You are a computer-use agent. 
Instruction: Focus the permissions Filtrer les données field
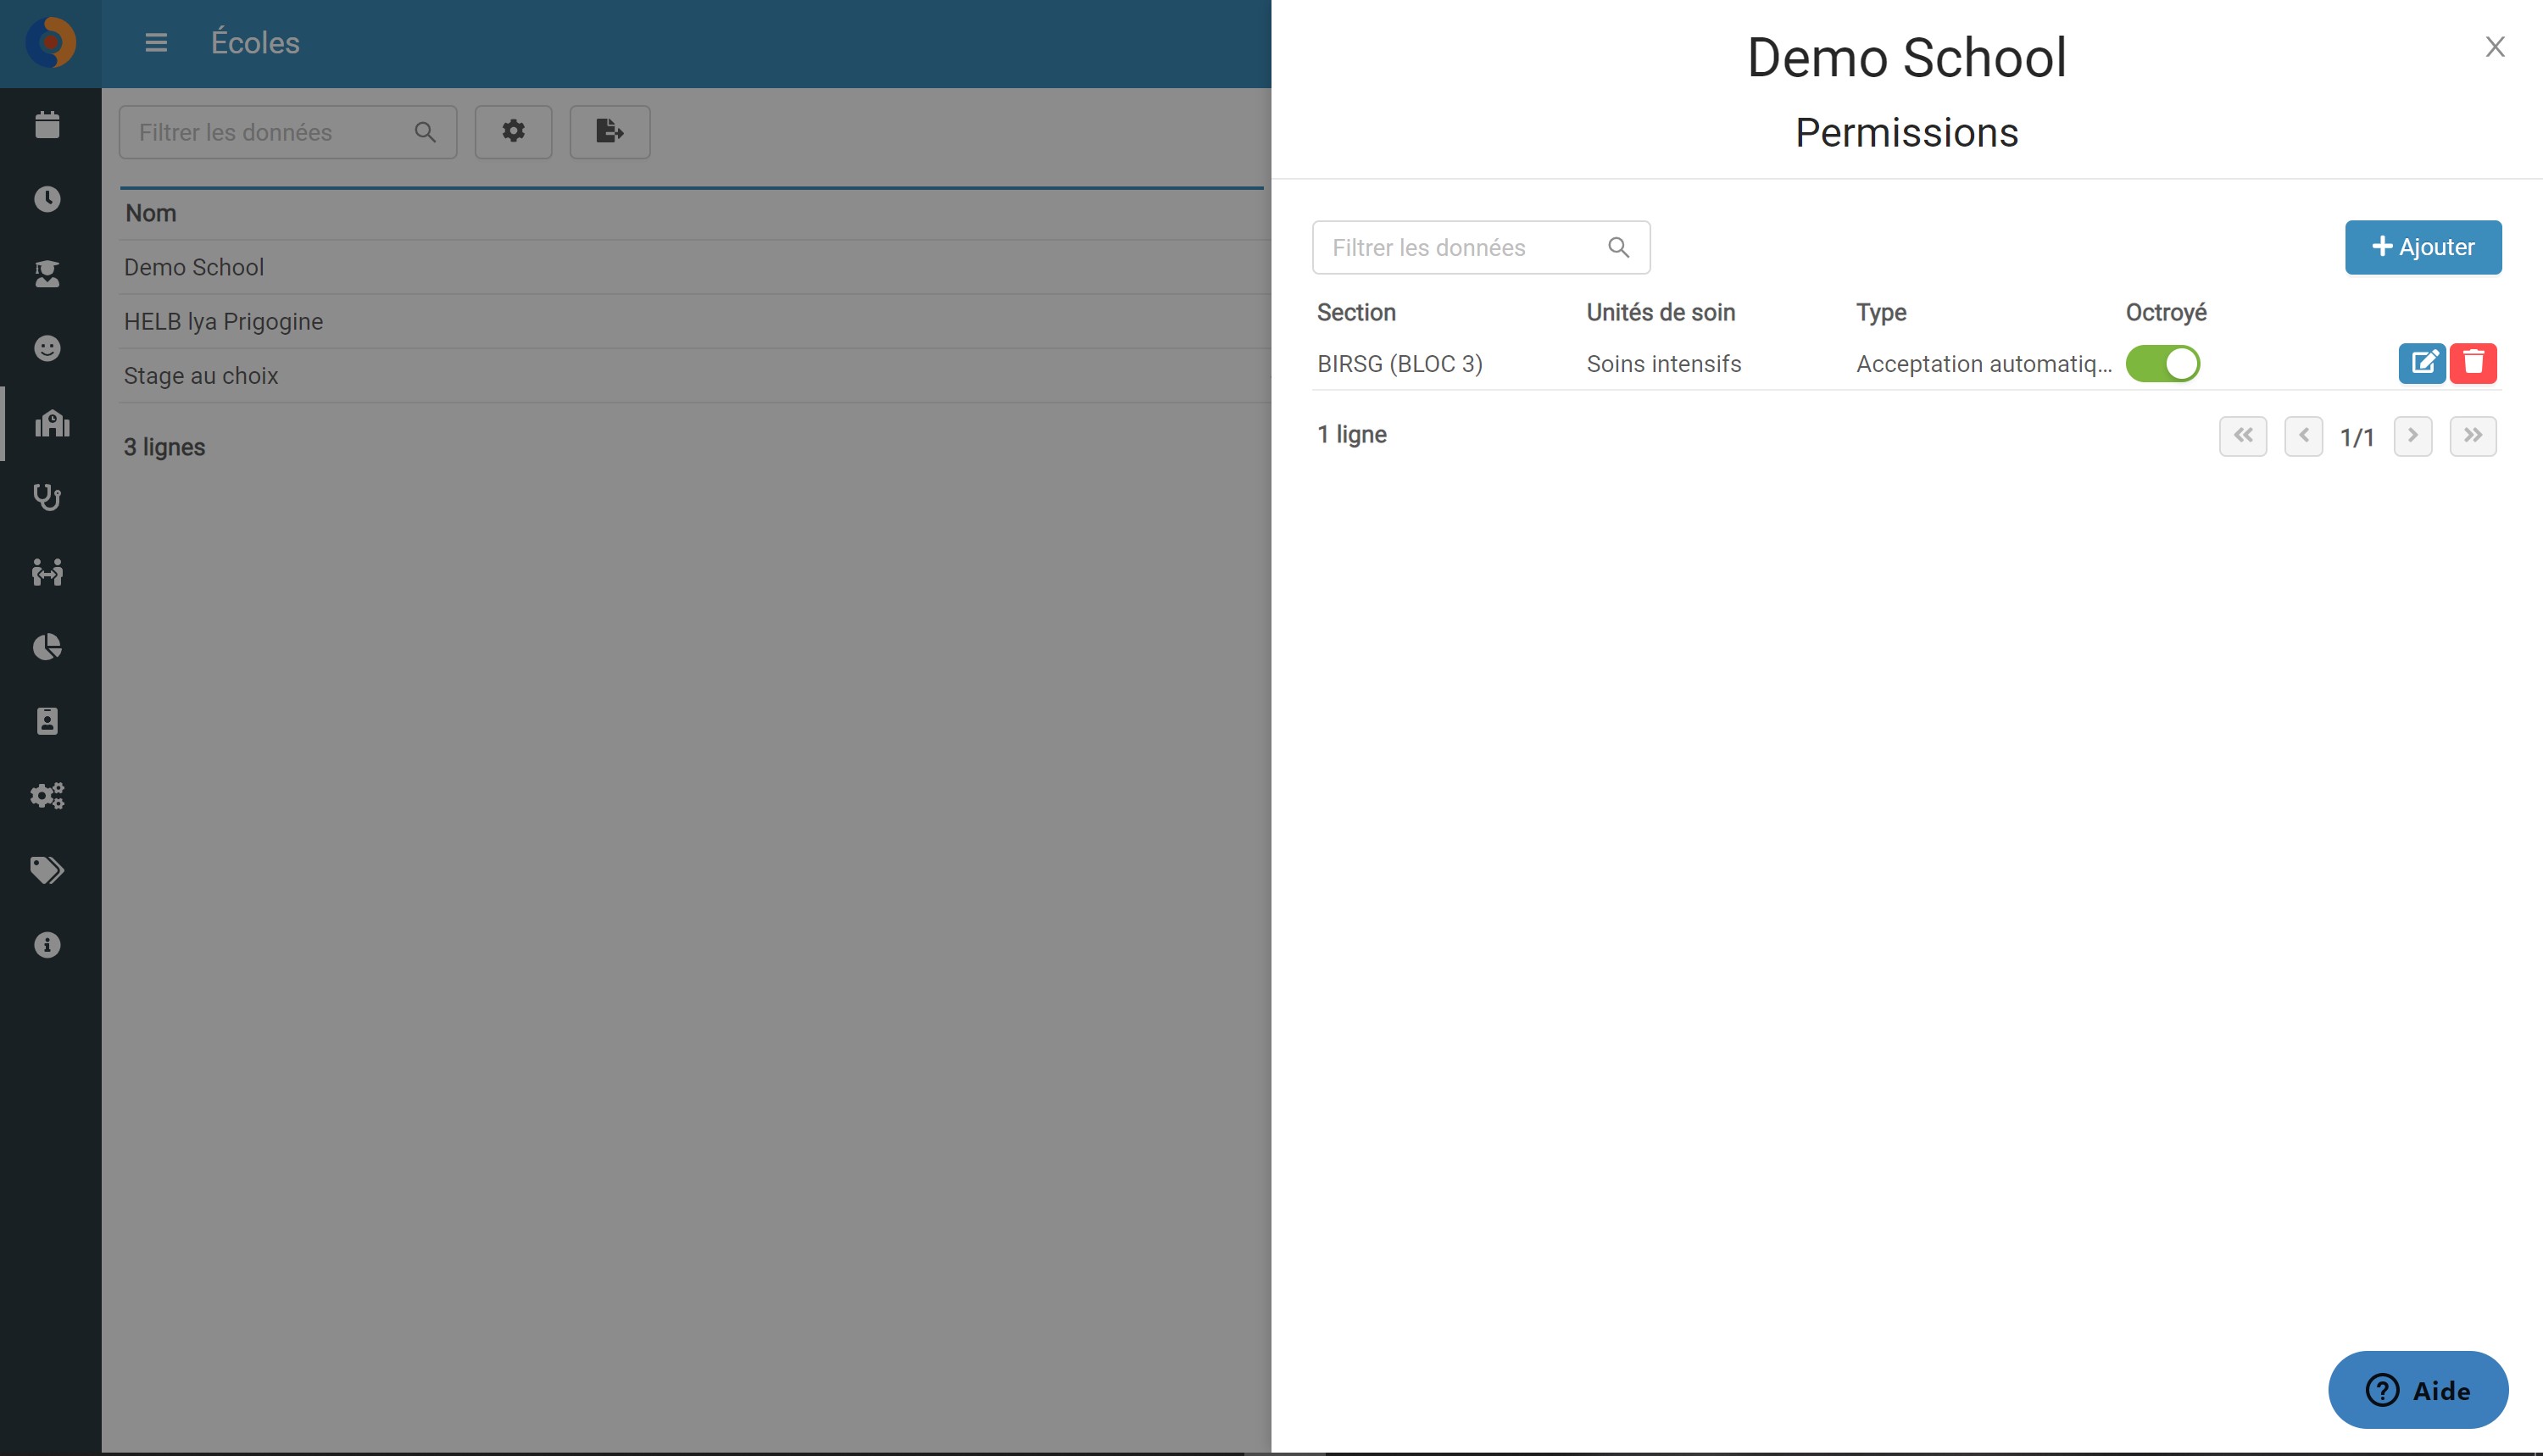click(x=1481, y=247)
